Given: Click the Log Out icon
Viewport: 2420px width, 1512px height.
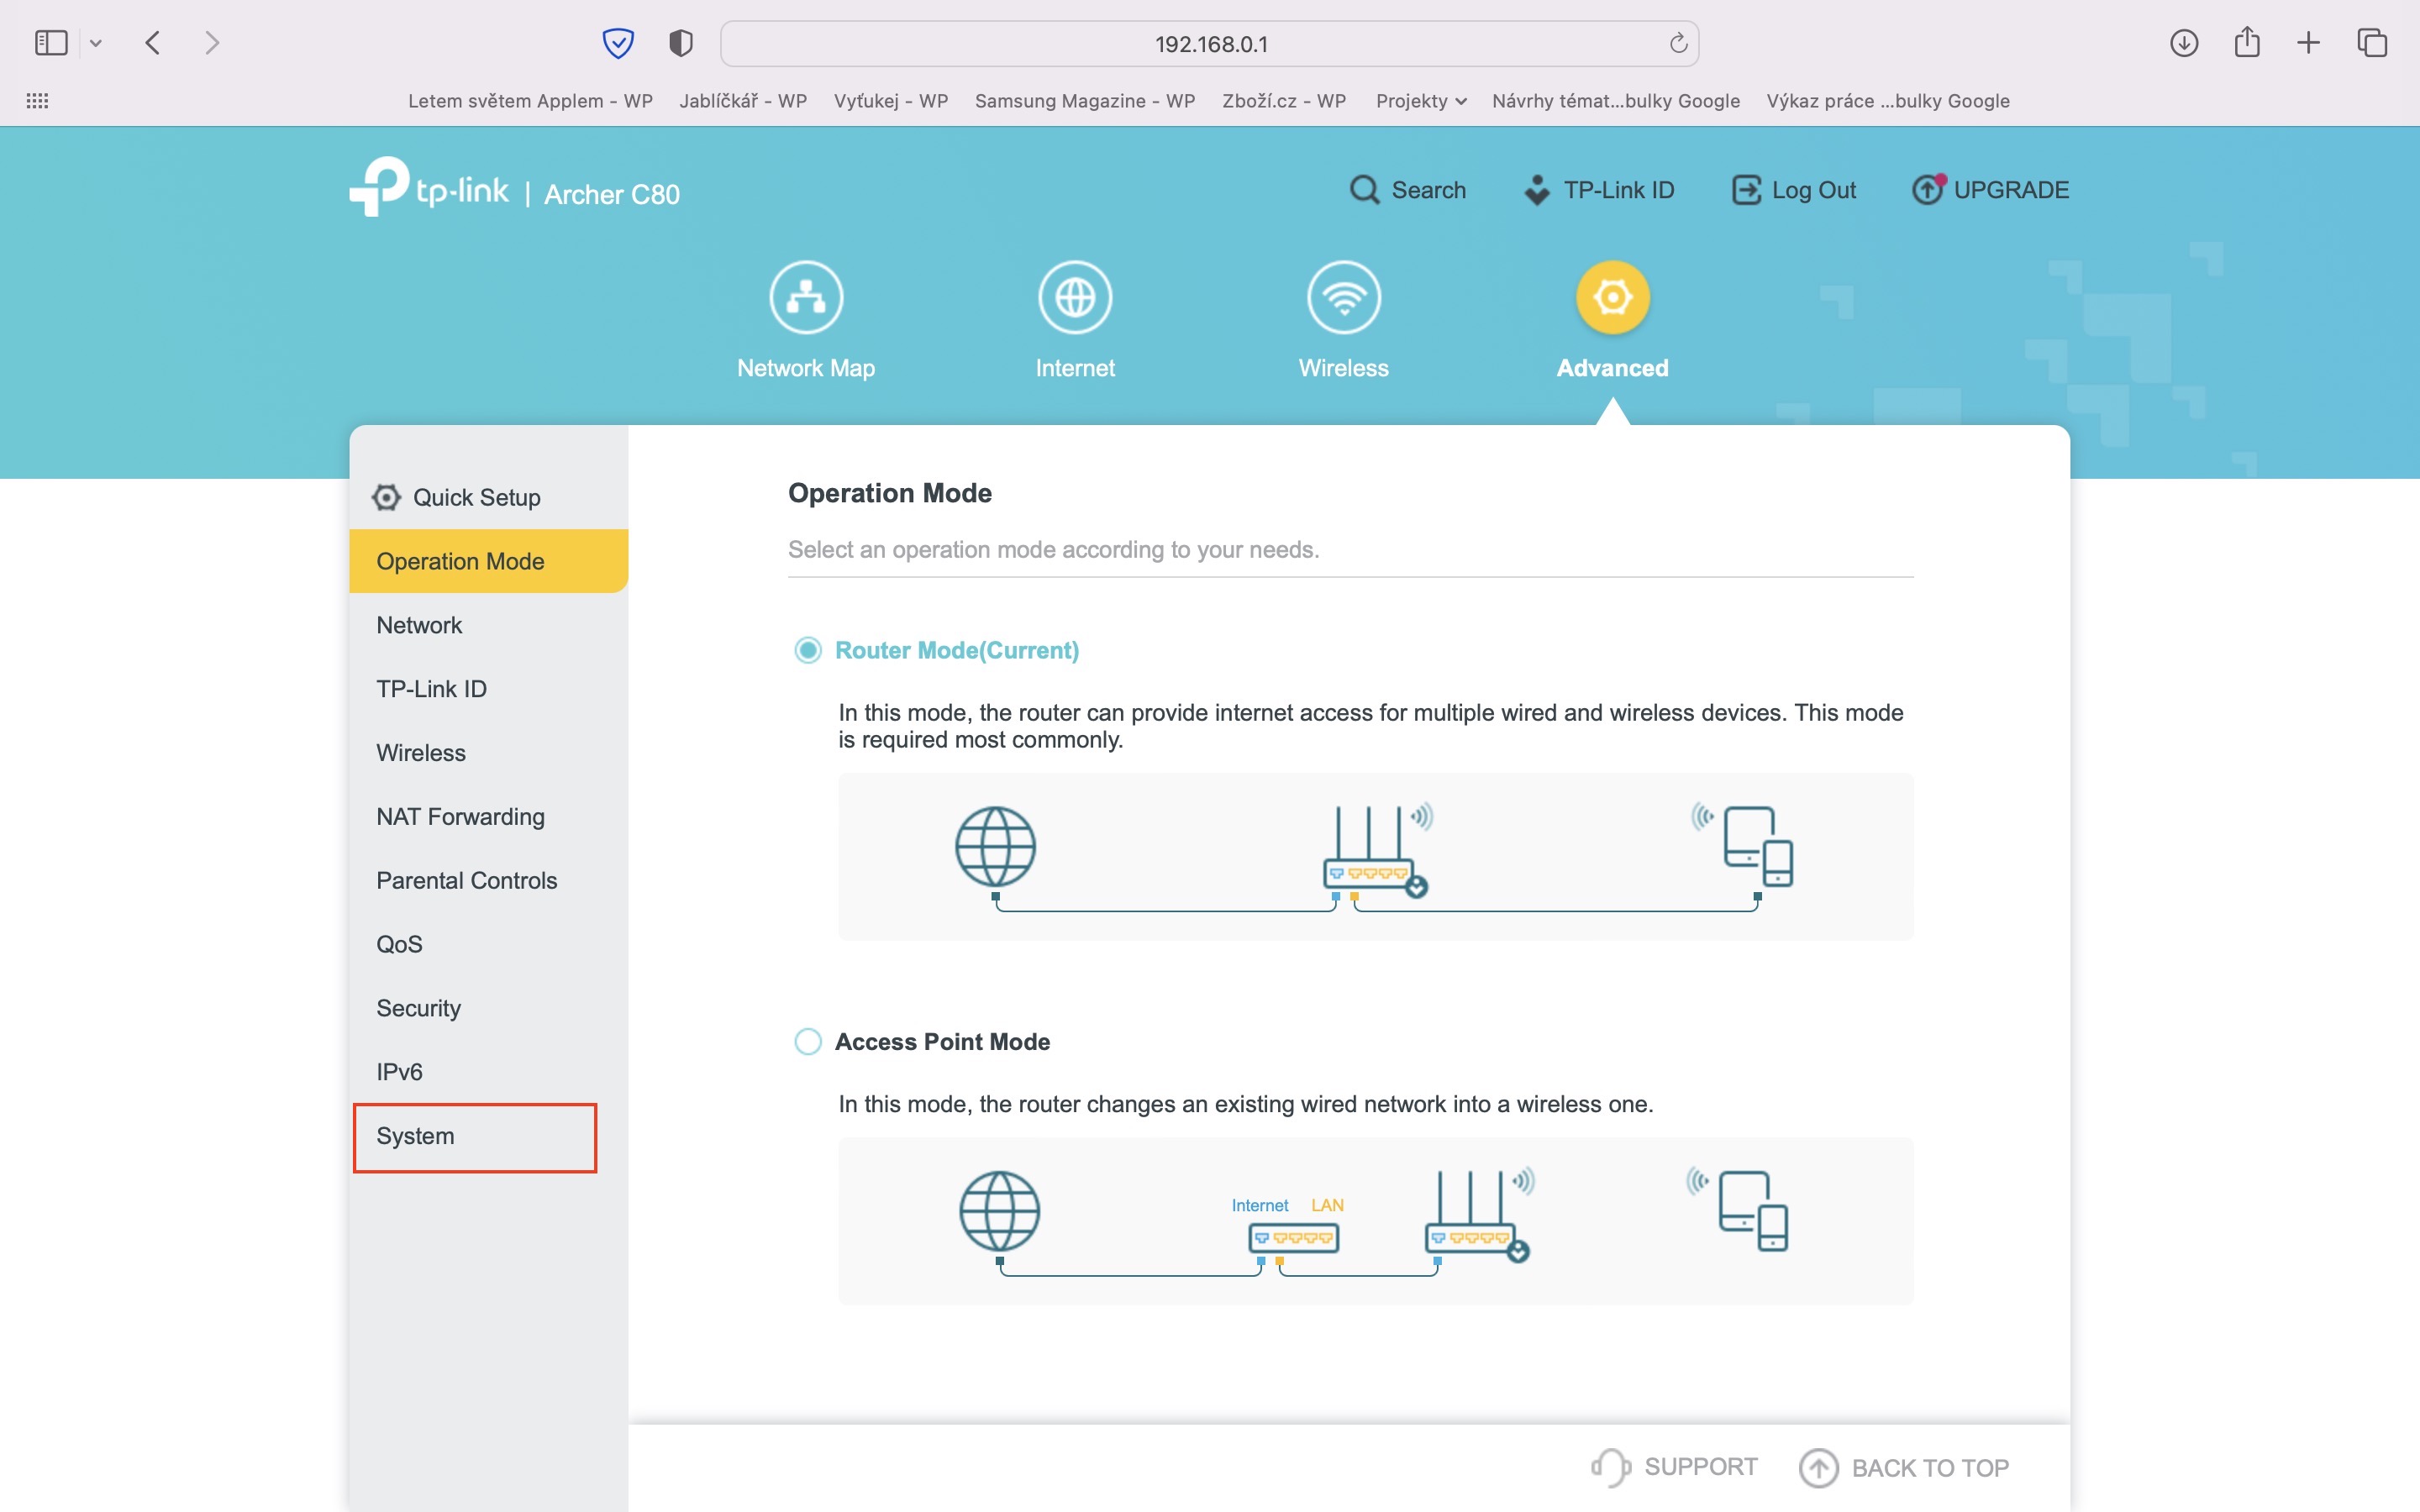Looking at the screenshot, I should pos(1746,190).
